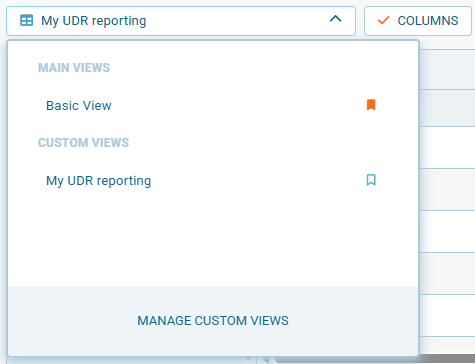
Task: Toggle the orange bookmark on Basic View
Action: (371, 105)
